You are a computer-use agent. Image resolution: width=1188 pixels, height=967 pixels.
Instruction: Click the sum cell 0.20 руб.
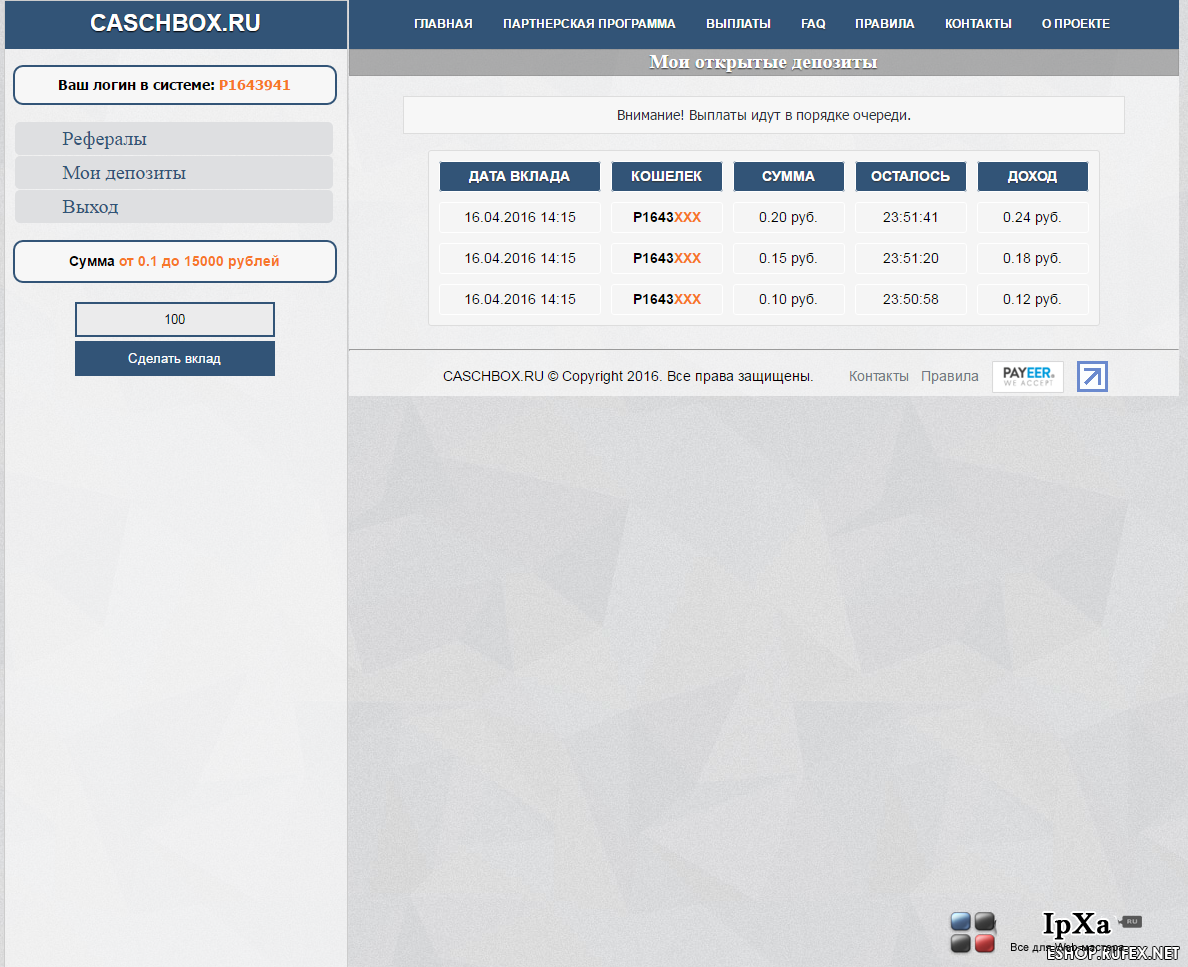(x=789, y=217)
